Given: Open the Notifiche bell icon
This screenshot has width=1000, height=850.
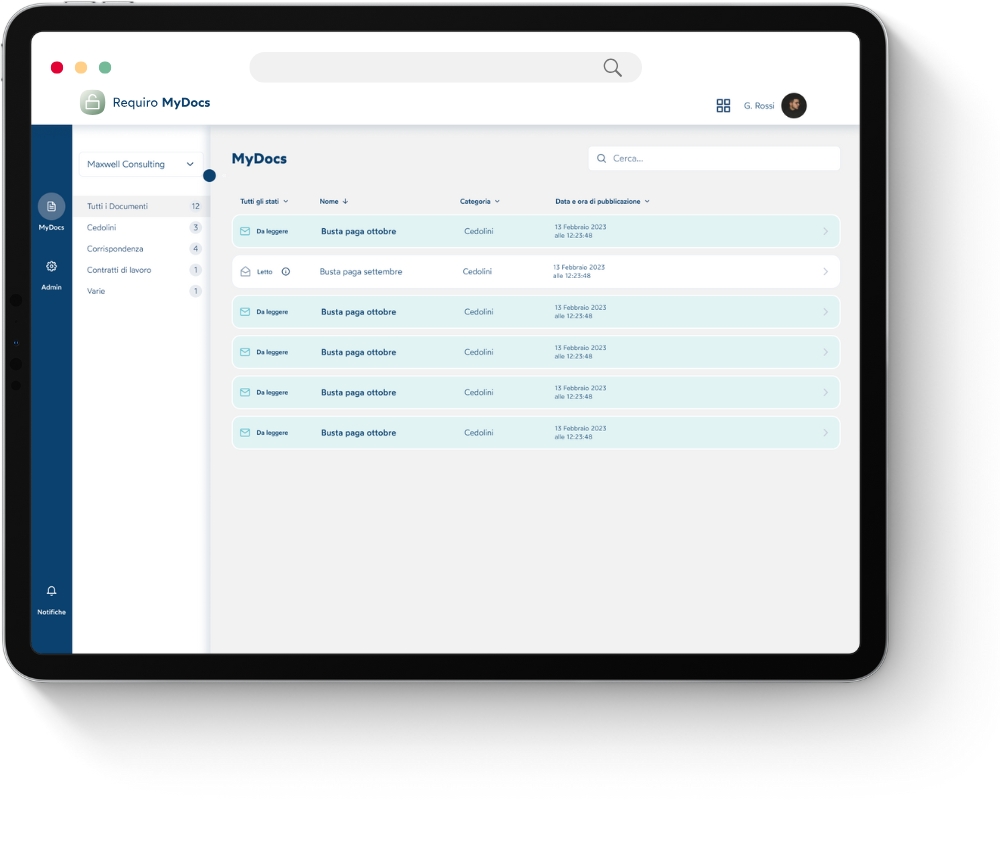Looking at the screenshot, I should click(52, 590).
